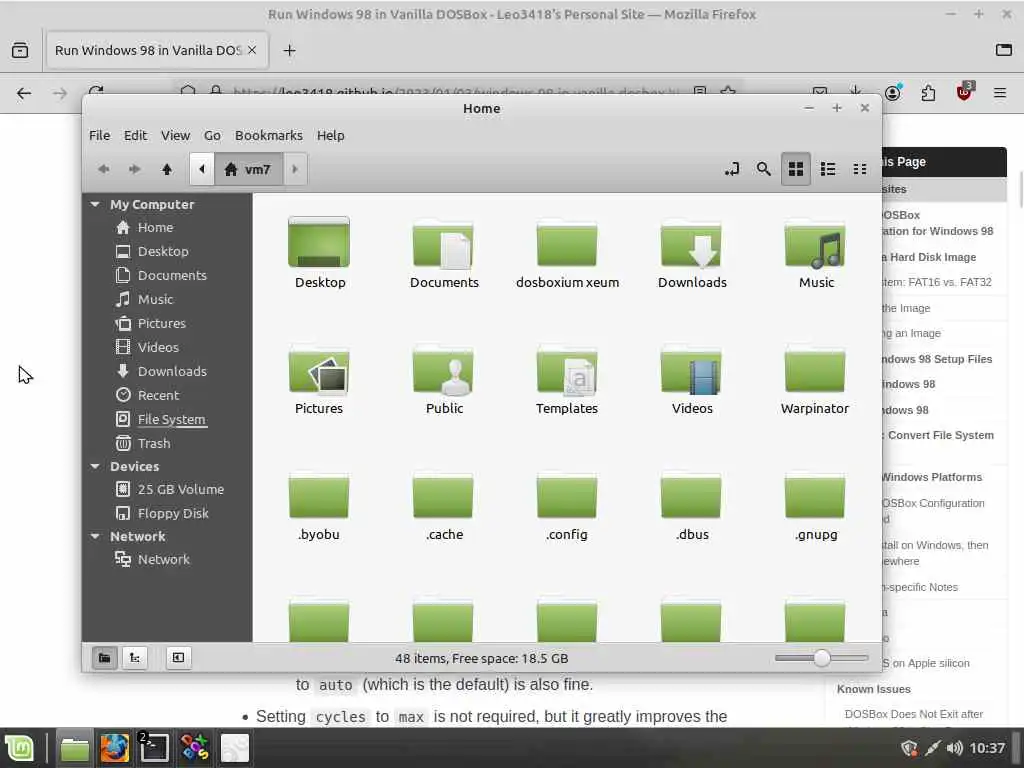
Task: Open the File menu
Action: pyautogui.click(x=99, y=135)
